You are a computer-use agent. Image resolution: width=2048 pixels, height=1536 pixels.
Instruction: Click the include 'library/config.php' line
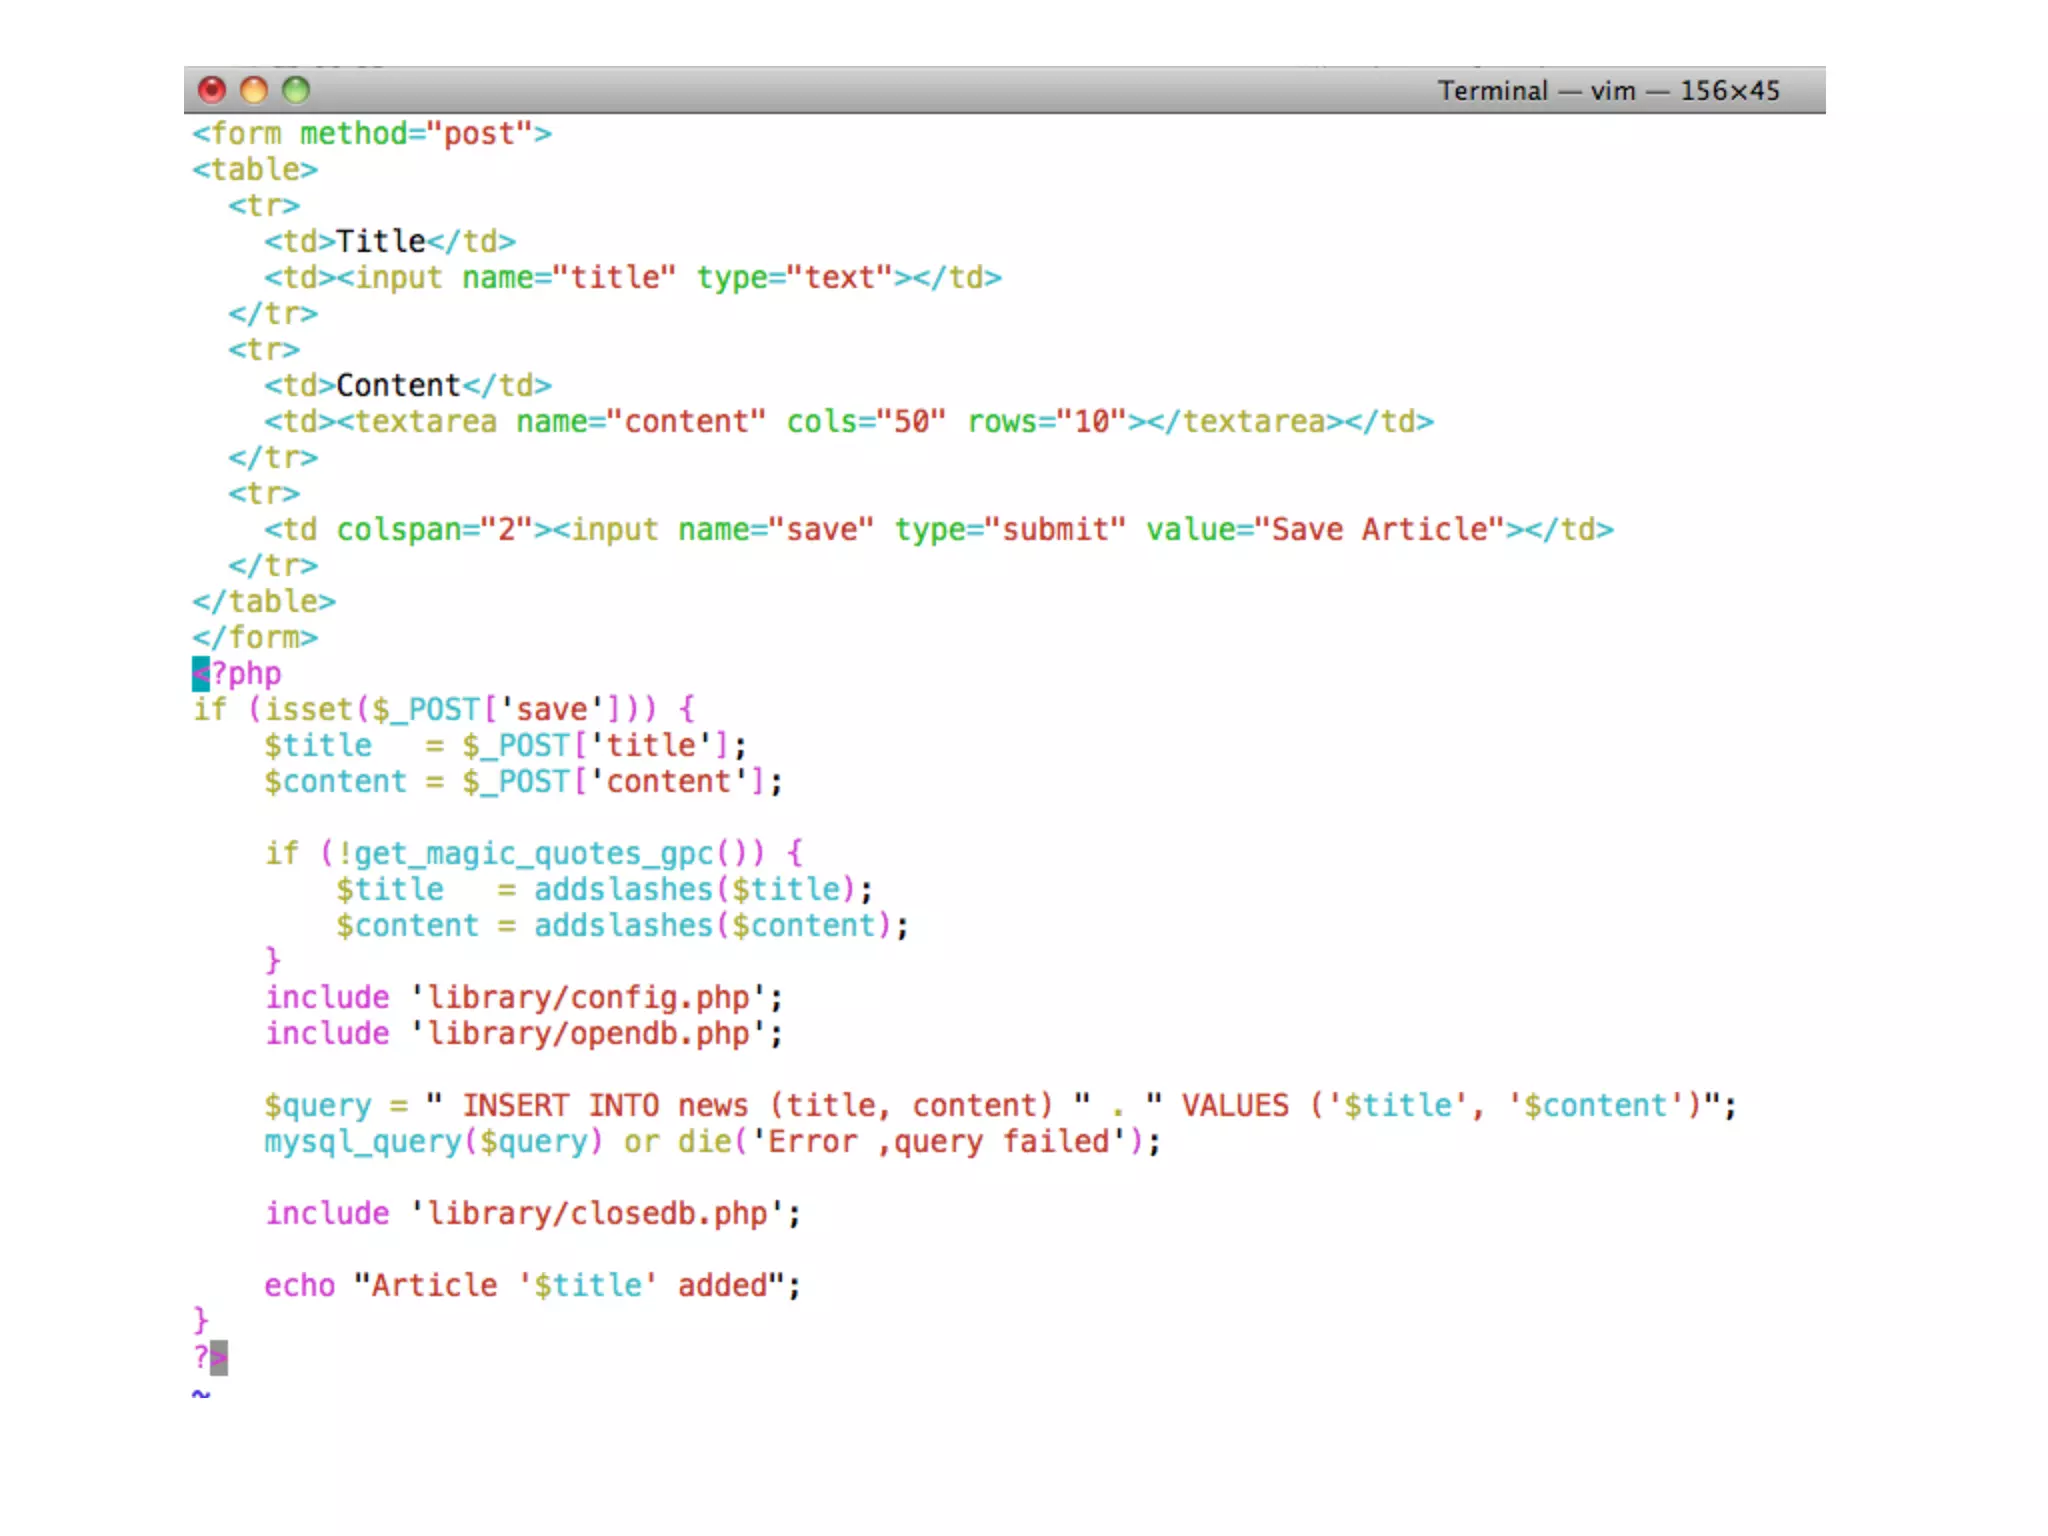[x=522, y=998]
